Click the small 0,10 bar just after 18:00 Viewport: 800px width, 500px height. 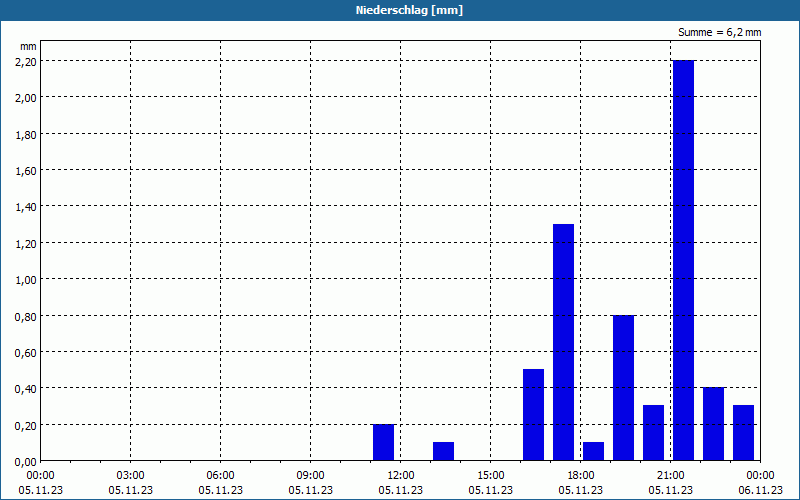pyautogui.click(x=593, y=451)
